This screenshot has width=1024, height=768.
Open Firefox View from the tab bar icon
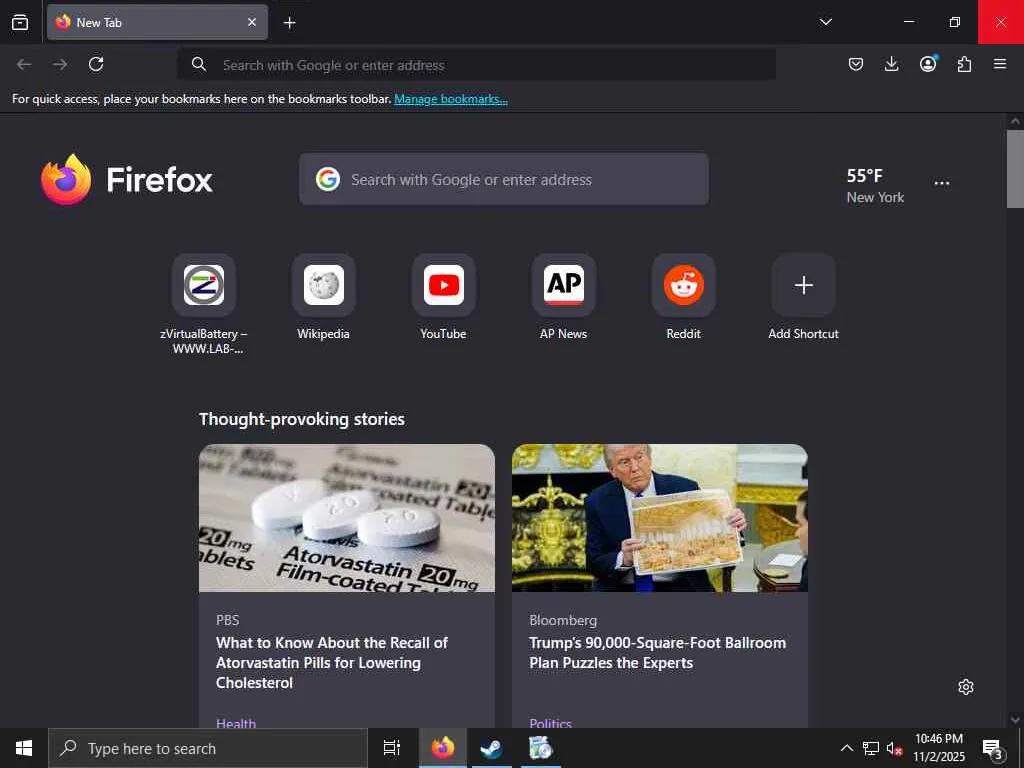(20, 22)
